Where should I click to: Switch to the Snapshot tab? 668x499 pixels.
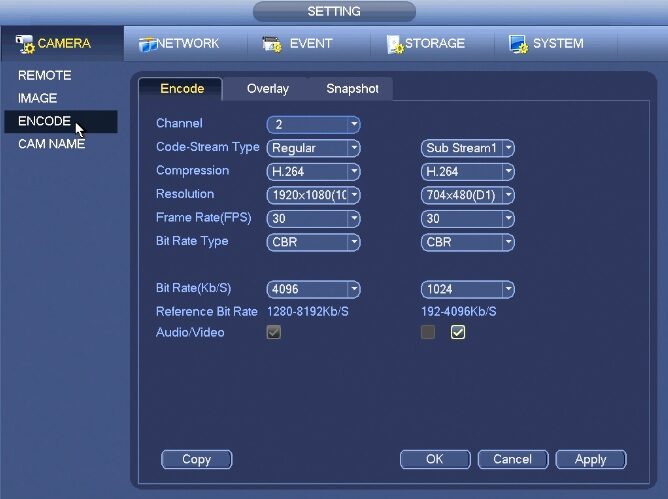click(352, 89)
